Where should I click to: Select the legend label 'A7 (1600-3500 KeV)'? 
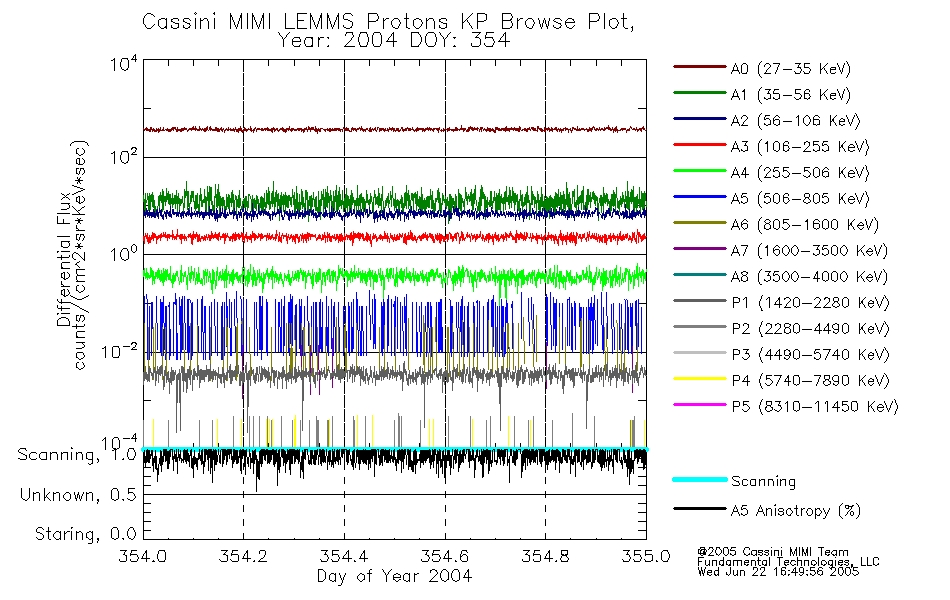click(x=809, y=251)
